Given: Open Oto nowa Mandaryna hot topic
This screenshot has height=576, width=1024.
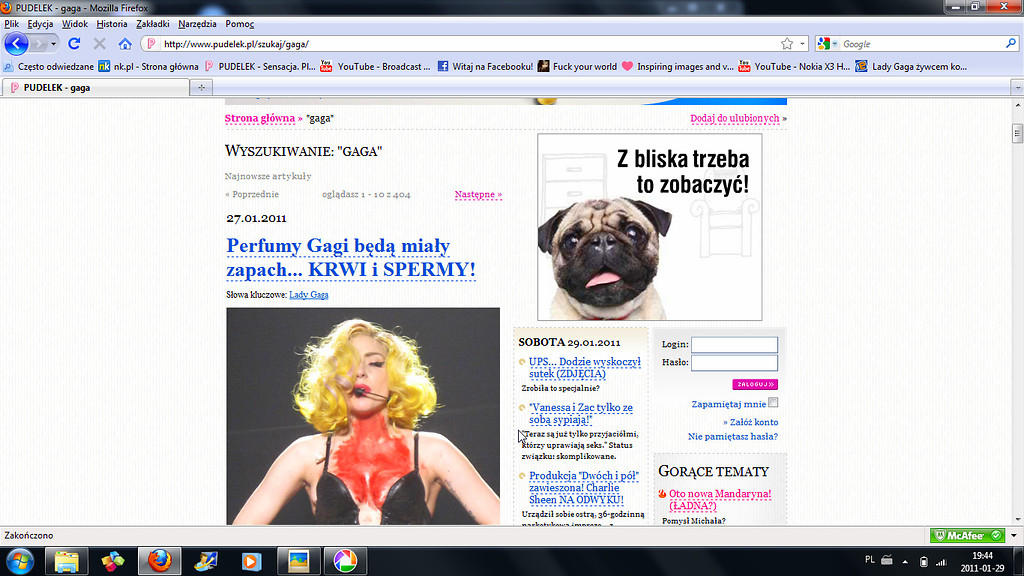Looking at the screenshot, I should (720, 500).
